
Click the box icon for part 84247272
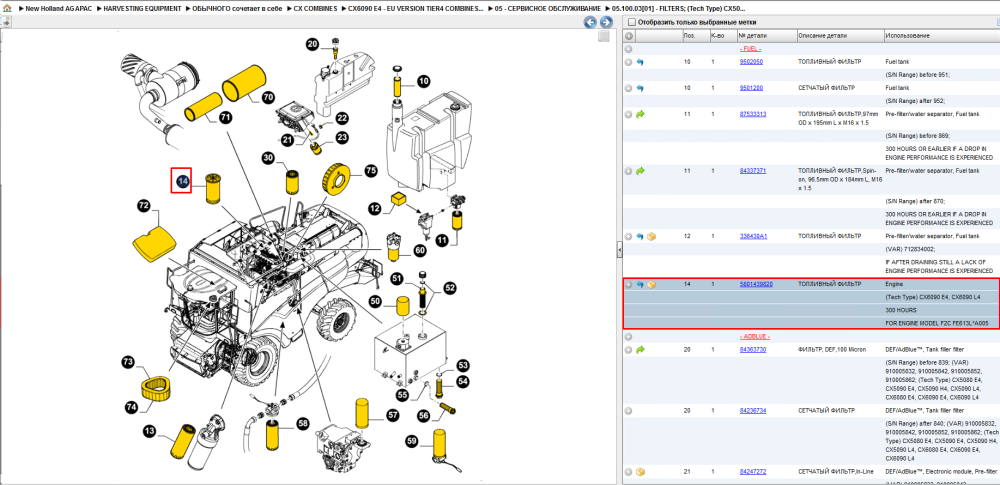(640, 472)
